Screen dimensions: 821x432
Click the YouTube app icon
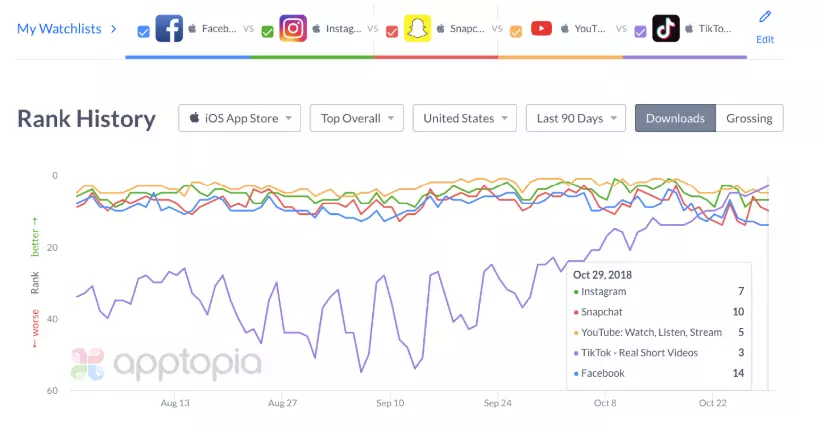[x=541, y=29]
